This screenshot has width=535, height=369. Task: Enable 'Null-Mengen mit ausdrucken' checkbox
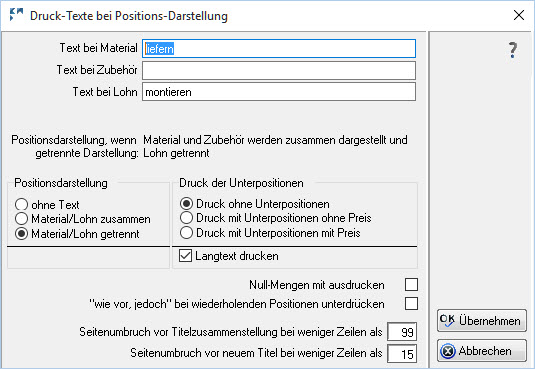[411, 284]
